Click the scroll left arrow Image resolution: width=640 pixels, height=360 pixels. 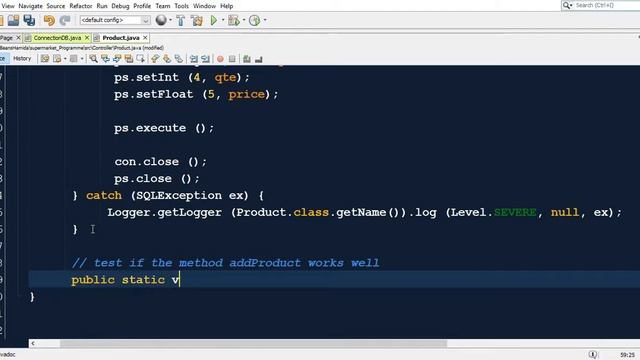(33, 343)
